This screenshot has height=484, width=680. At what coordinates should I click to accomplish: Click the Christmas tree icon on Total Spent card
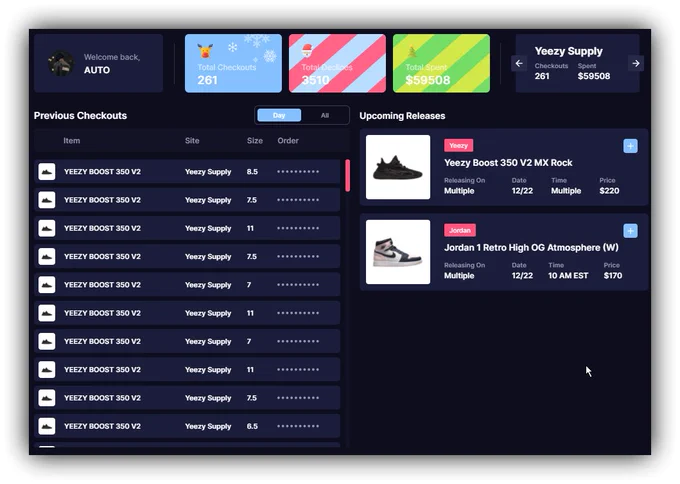click(x=412, y=52)
